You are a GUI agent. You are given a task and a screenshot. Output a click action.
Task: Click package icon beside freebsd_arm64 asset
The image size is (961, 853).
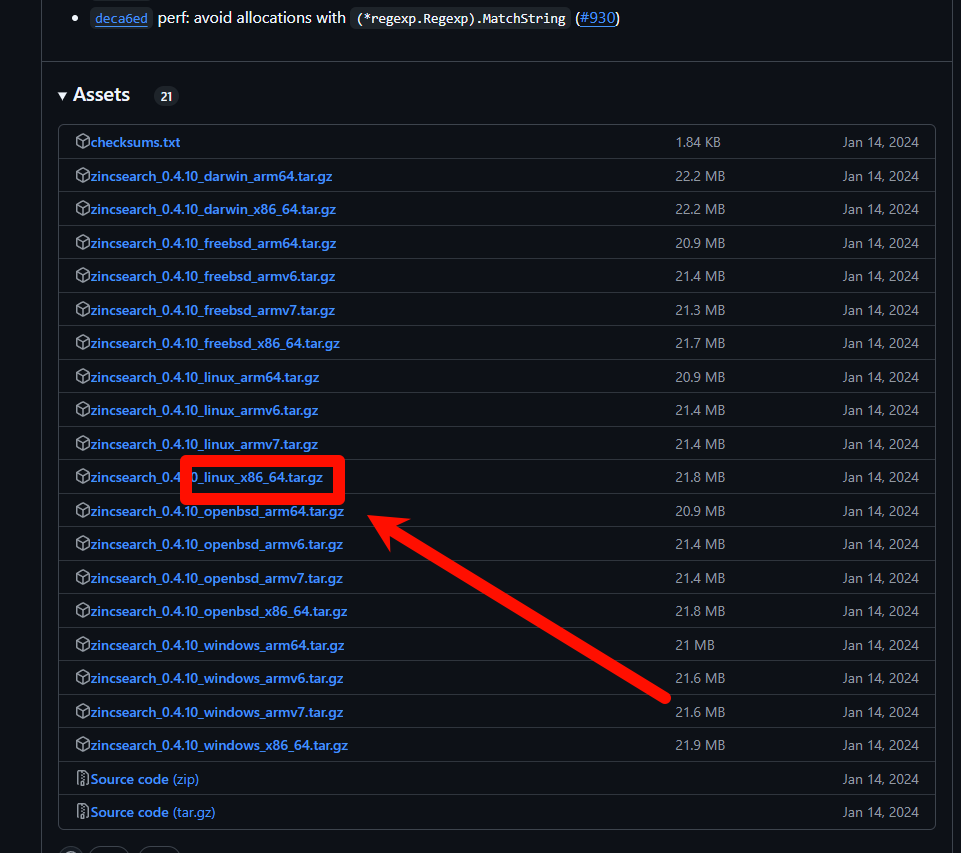coord(83,243)
